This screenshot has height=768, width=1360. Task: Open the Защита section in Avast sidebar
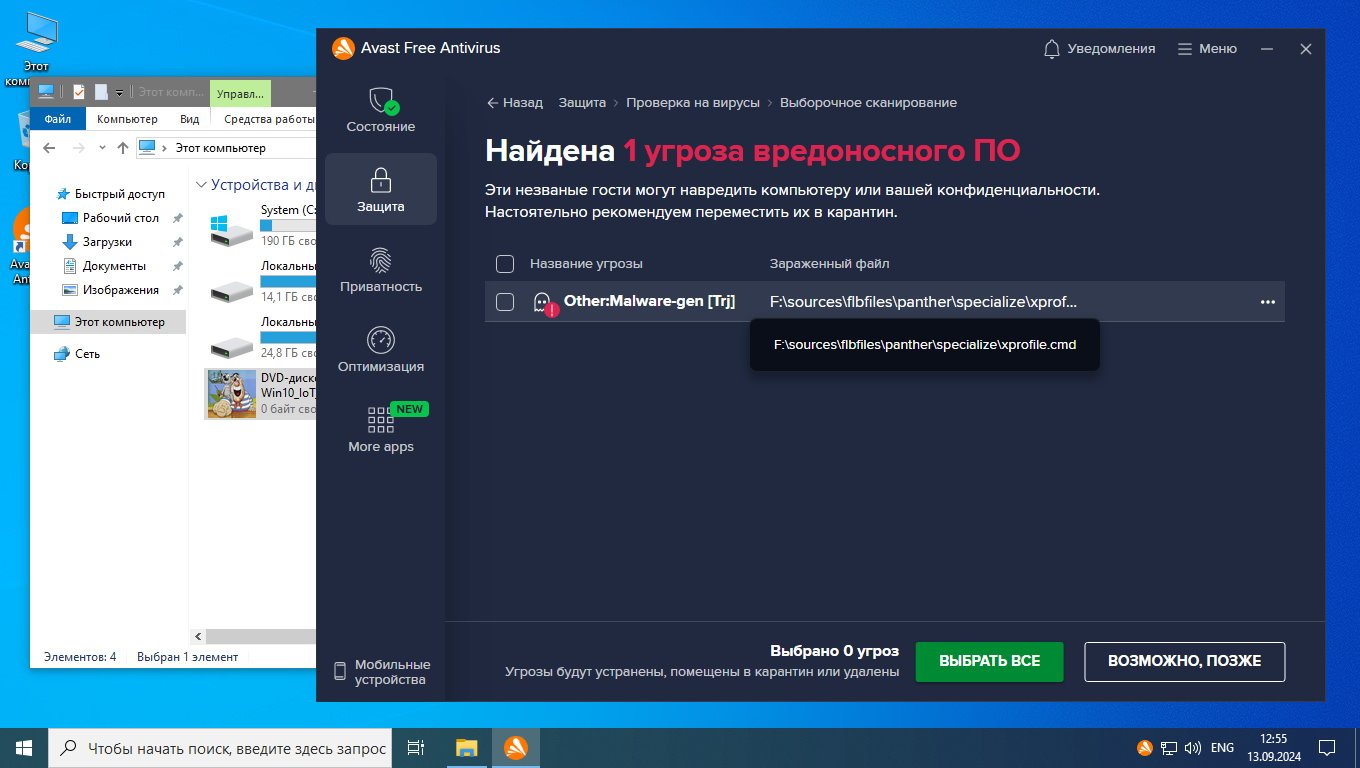coord(381,190)
